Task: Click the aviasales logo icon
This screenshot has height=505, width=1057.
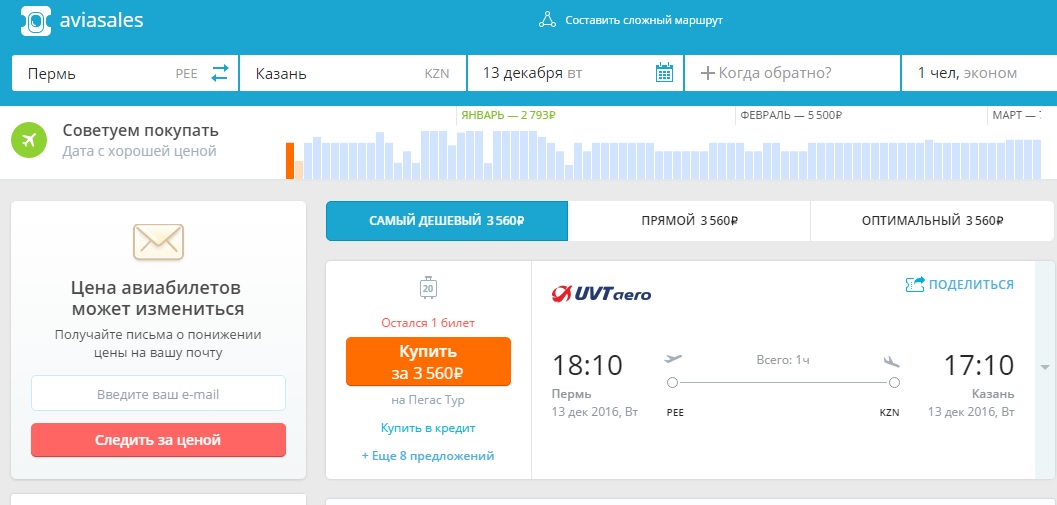Action: (x=34, y=21)
